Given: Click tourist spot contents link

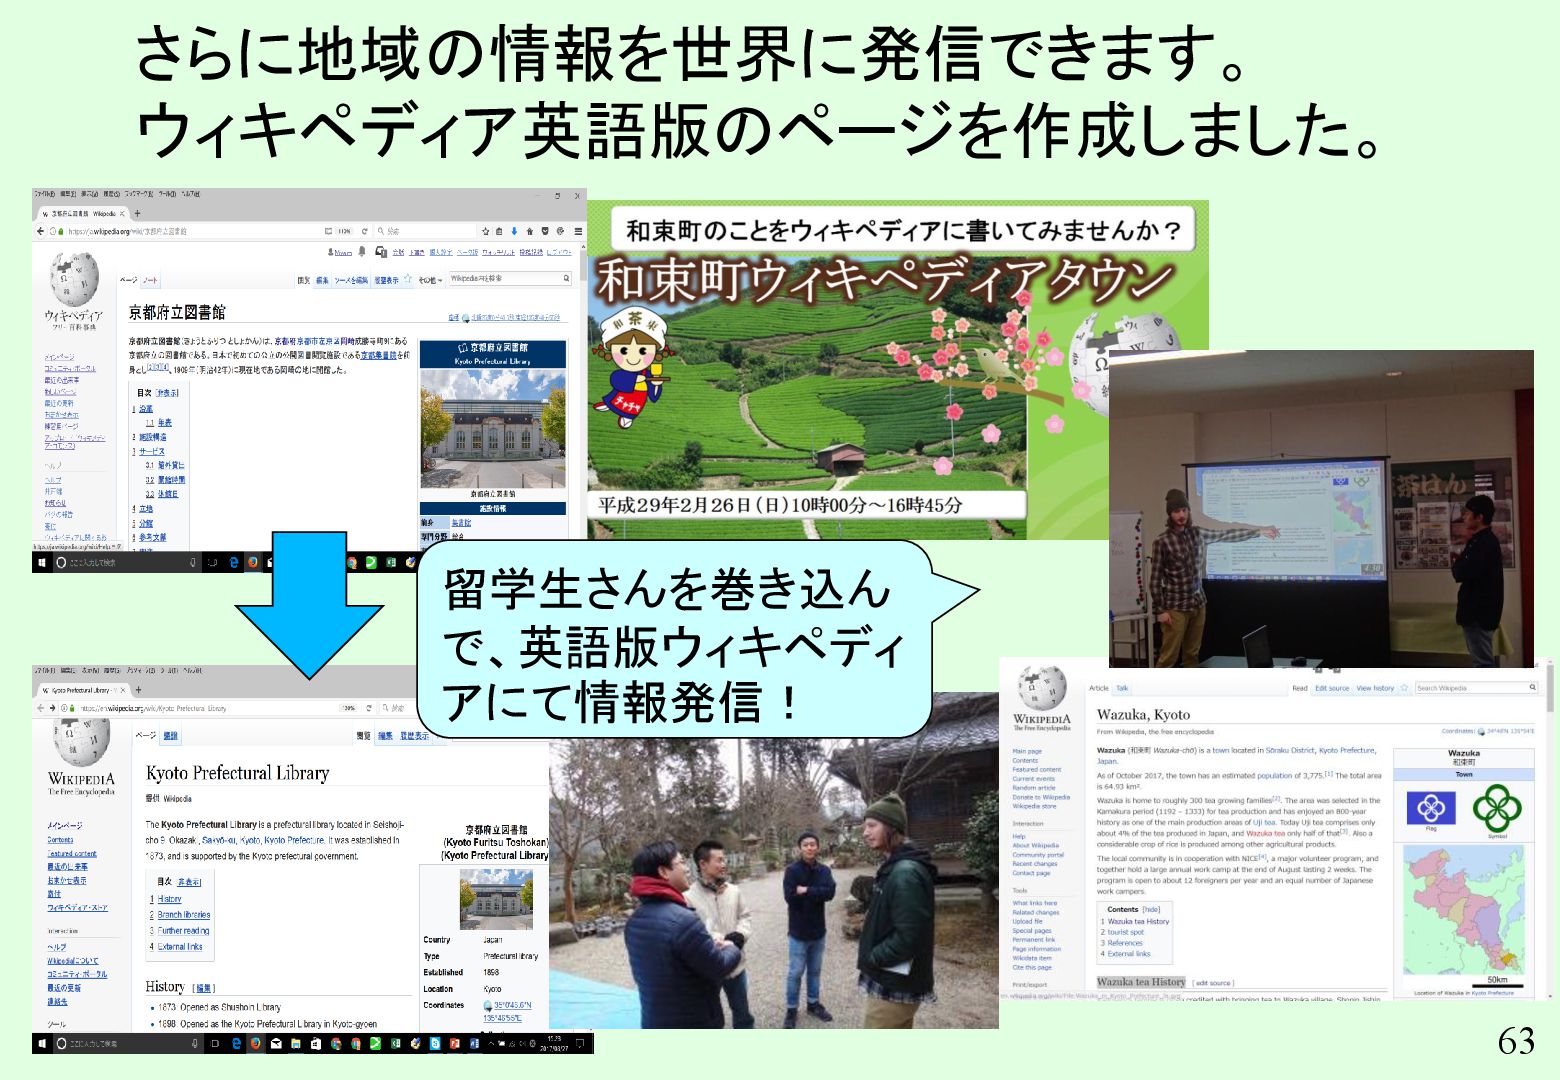Looking at the screenshot, I should coord(1125,932).
